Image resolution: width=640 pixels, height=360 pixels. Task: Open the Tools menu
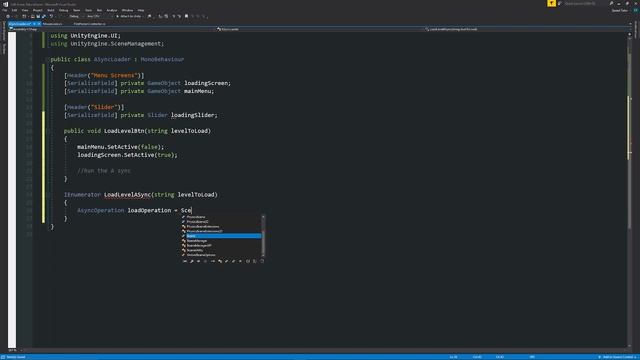89,10
